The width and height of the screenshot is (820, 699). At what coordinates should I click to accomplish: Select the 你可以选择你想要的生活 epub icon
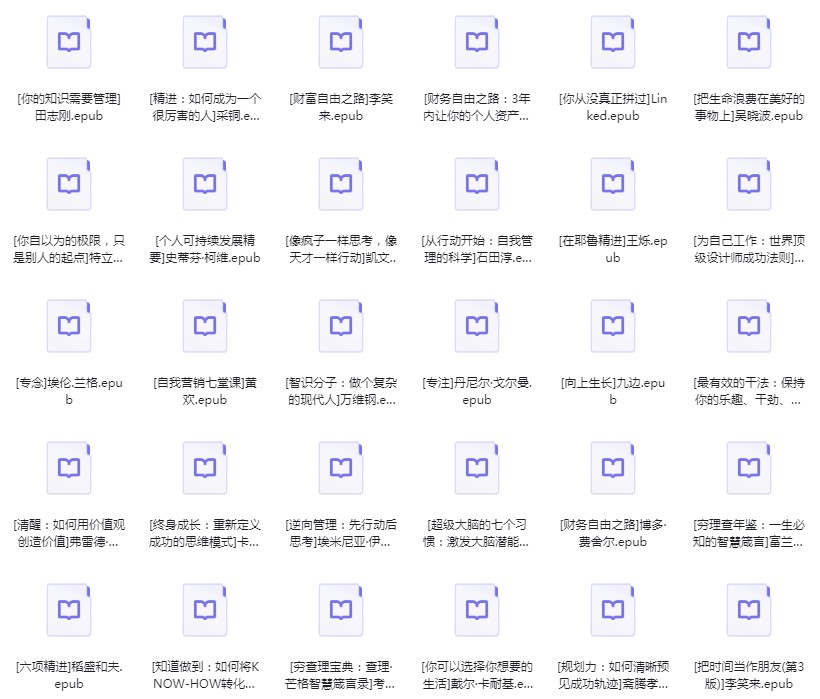point(477,610)
